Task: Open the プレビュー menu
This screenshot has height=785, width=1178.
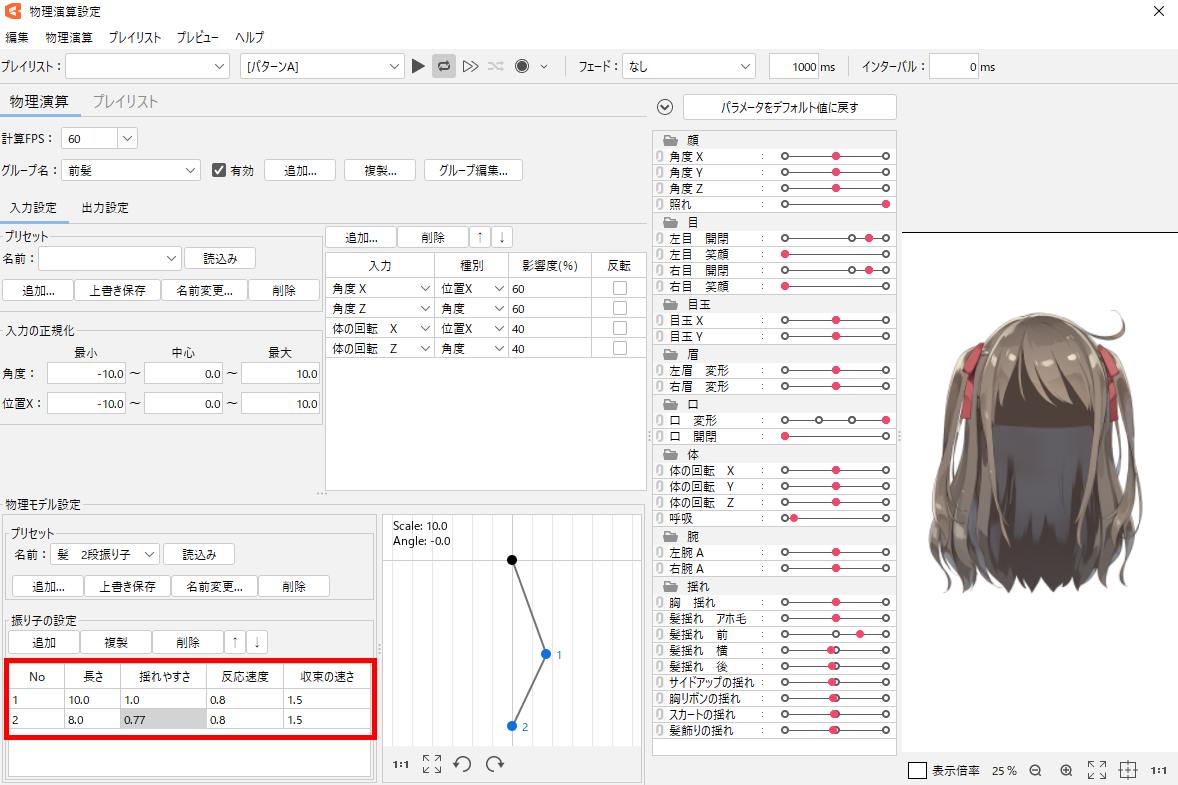Action: tap(198, 37)
